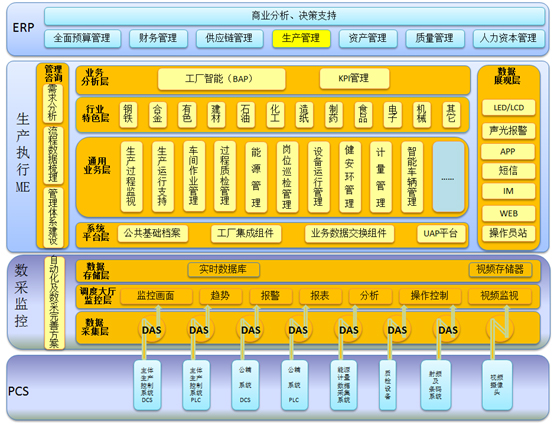554x425 pixels.
Task: Choose the UAP平台 box
Action: pyautogui.click(x=441, y=234)
